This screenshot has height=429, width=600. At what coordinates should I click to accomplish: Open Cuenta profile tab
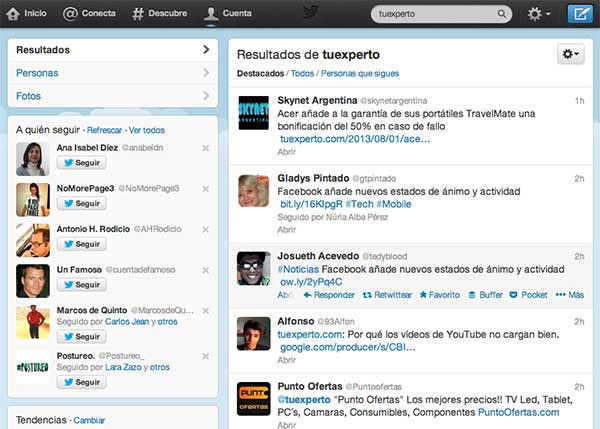[228, 13]
